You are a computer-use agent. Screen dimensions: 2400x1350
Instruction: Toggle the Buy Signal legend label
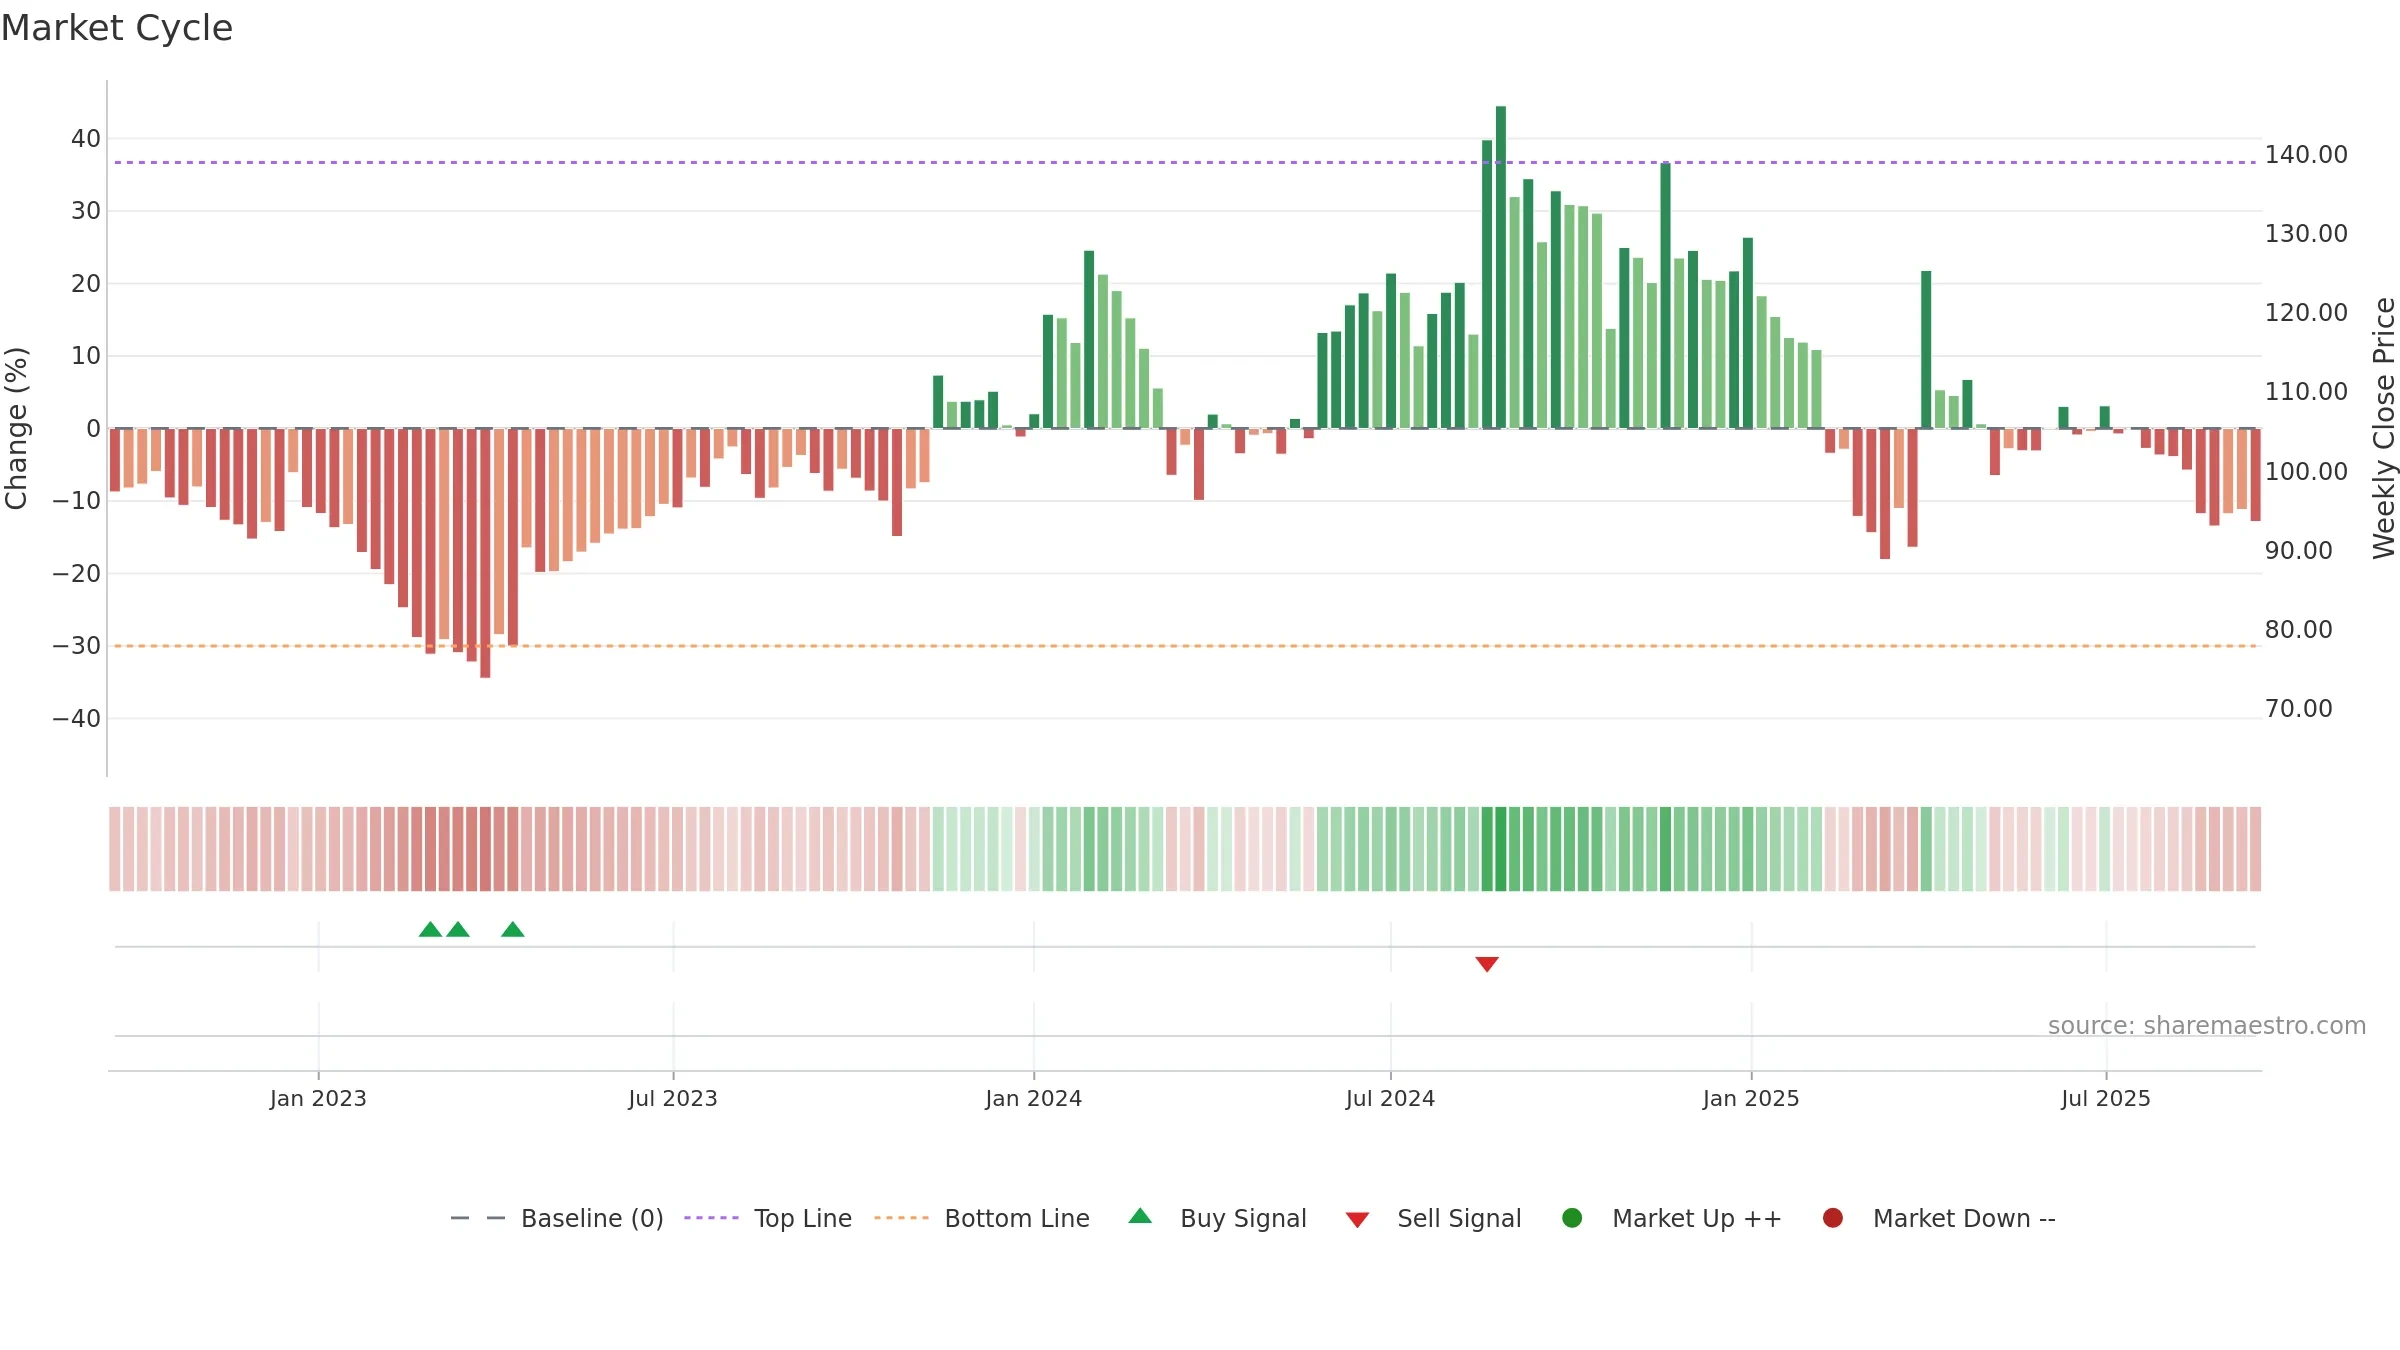point(1243,1218)
